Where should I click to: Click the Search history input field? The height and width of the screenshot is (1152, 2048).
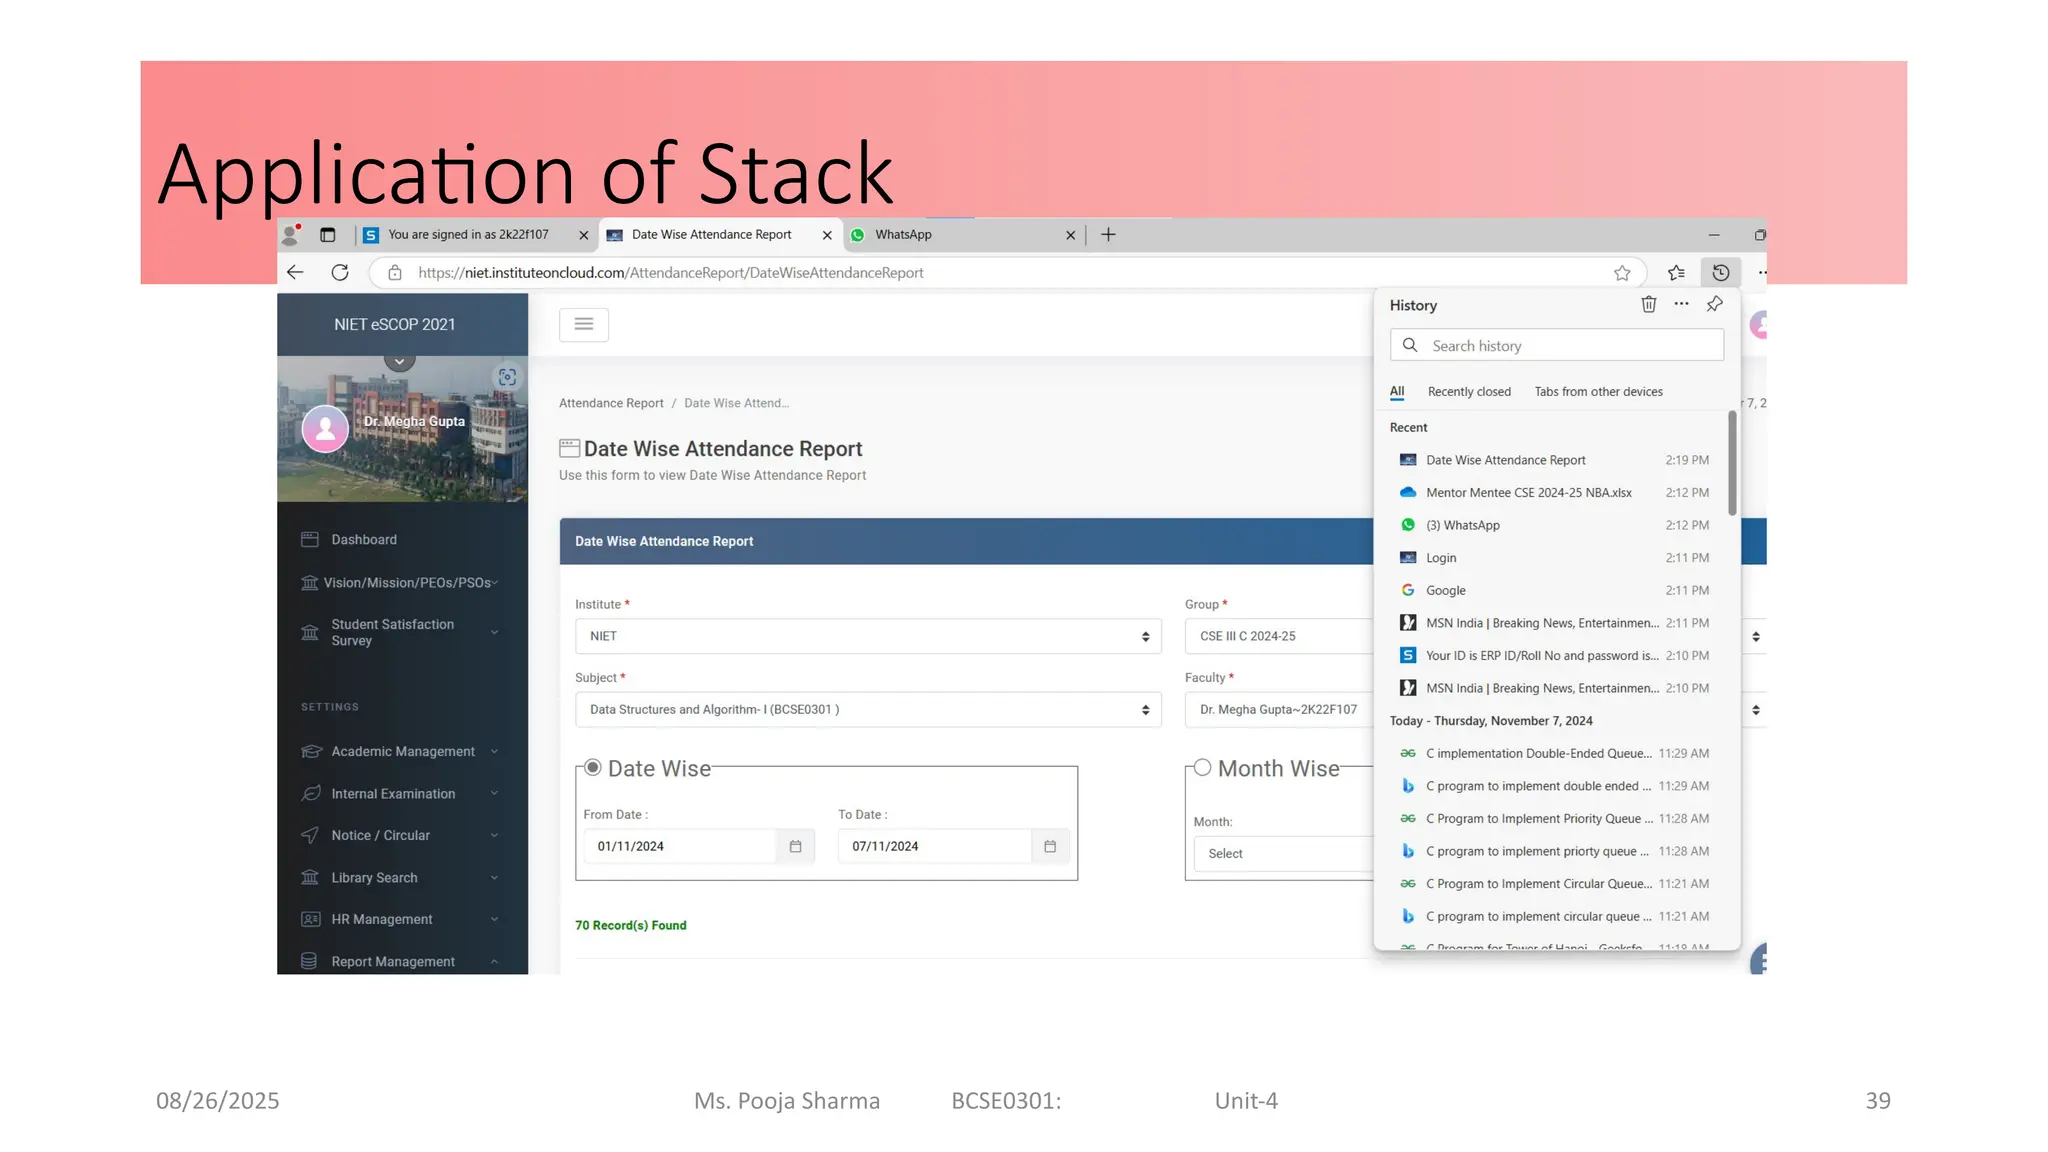[x=1557, y=345]
